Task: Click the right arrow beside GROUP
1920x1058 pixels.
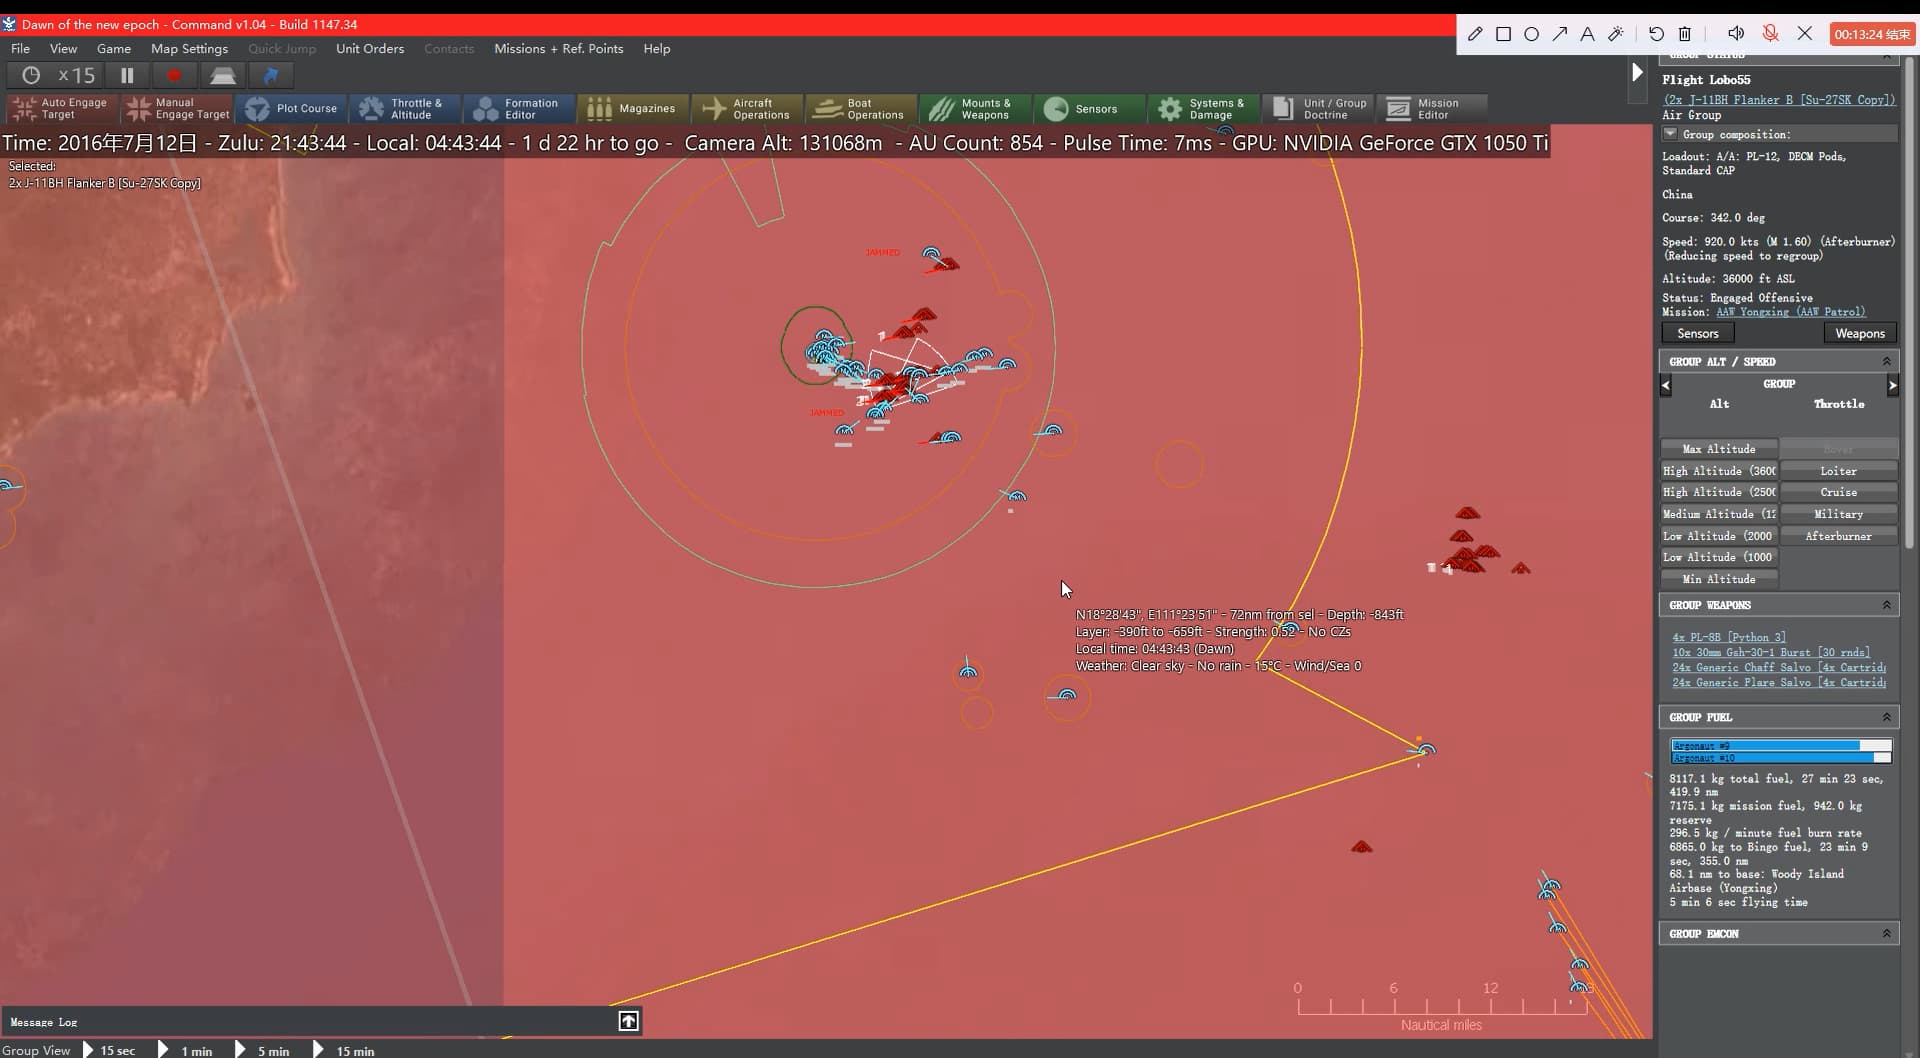Action: 1892,385
